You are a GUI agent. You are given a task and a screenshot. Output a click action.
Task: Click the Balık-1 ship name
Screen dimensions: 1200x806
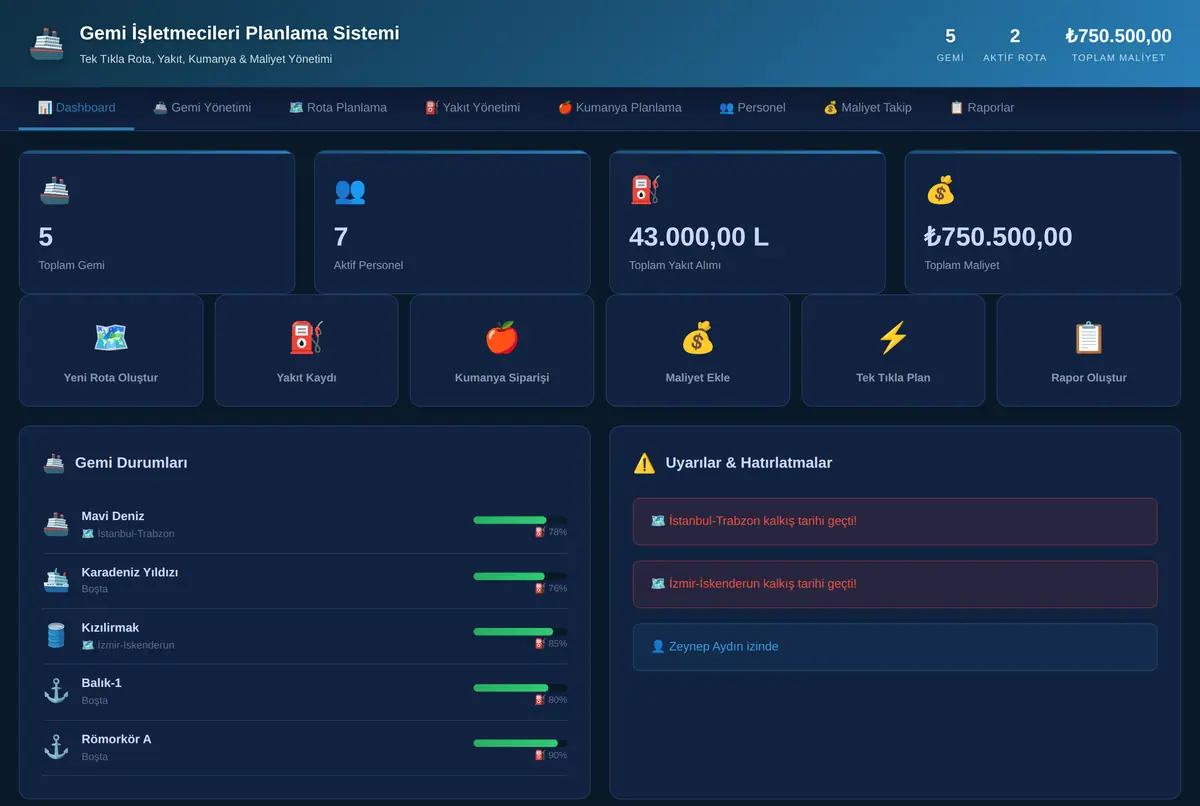click(x=102, y=683)
